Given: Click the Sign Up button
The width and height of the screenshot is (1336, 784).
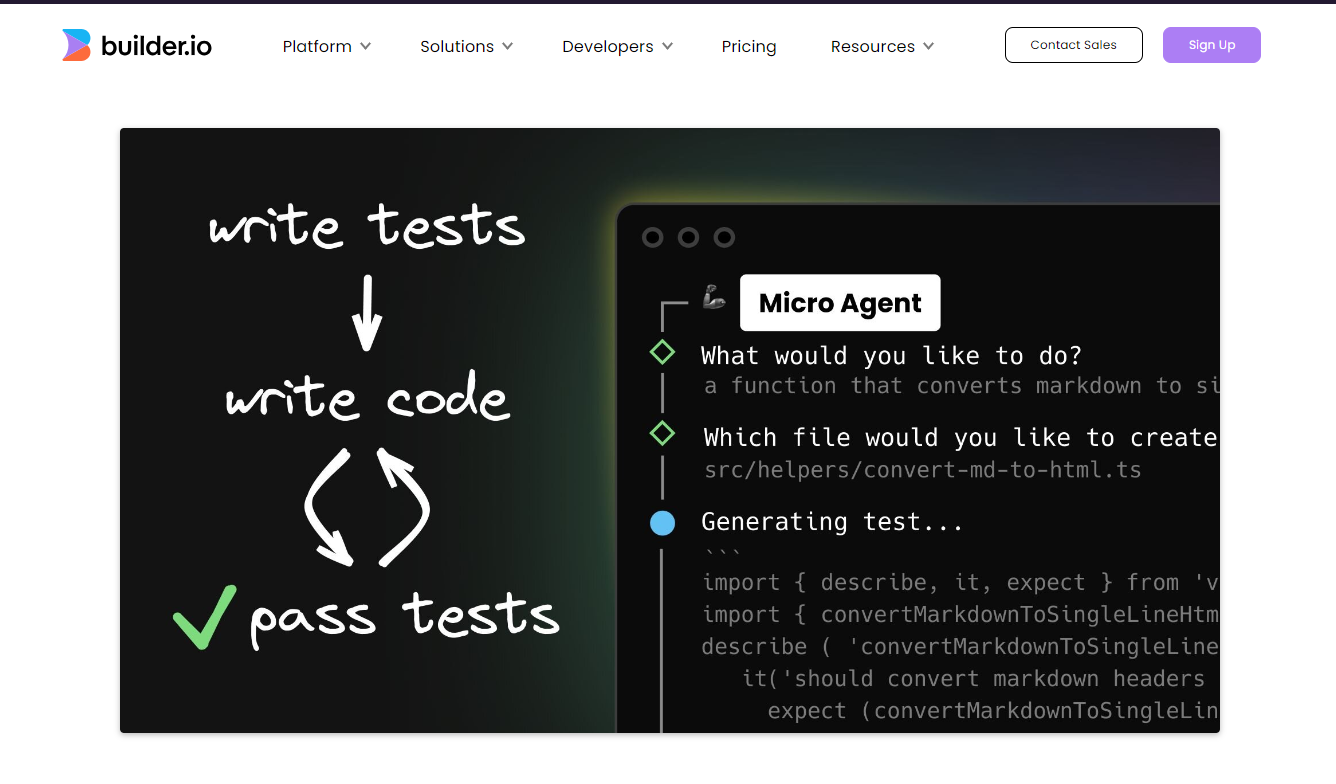Looking at the screenshot, I should pos(1211,44).
